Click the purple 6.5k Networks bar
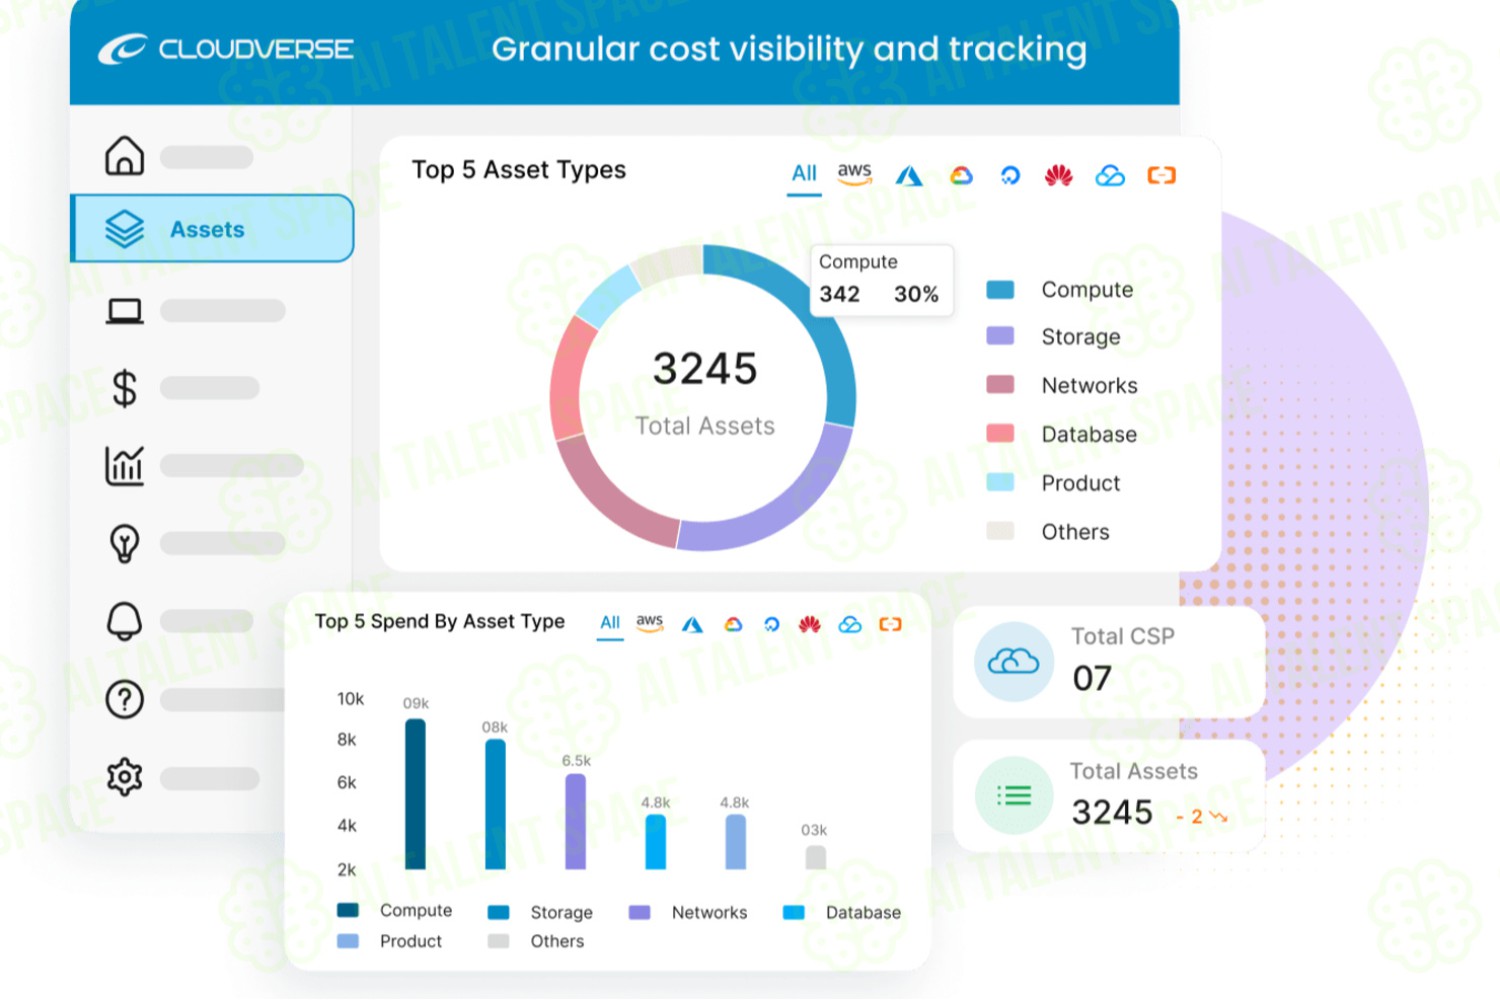Viewport: 1500px width, 1000px height. (x=576, y=821)
